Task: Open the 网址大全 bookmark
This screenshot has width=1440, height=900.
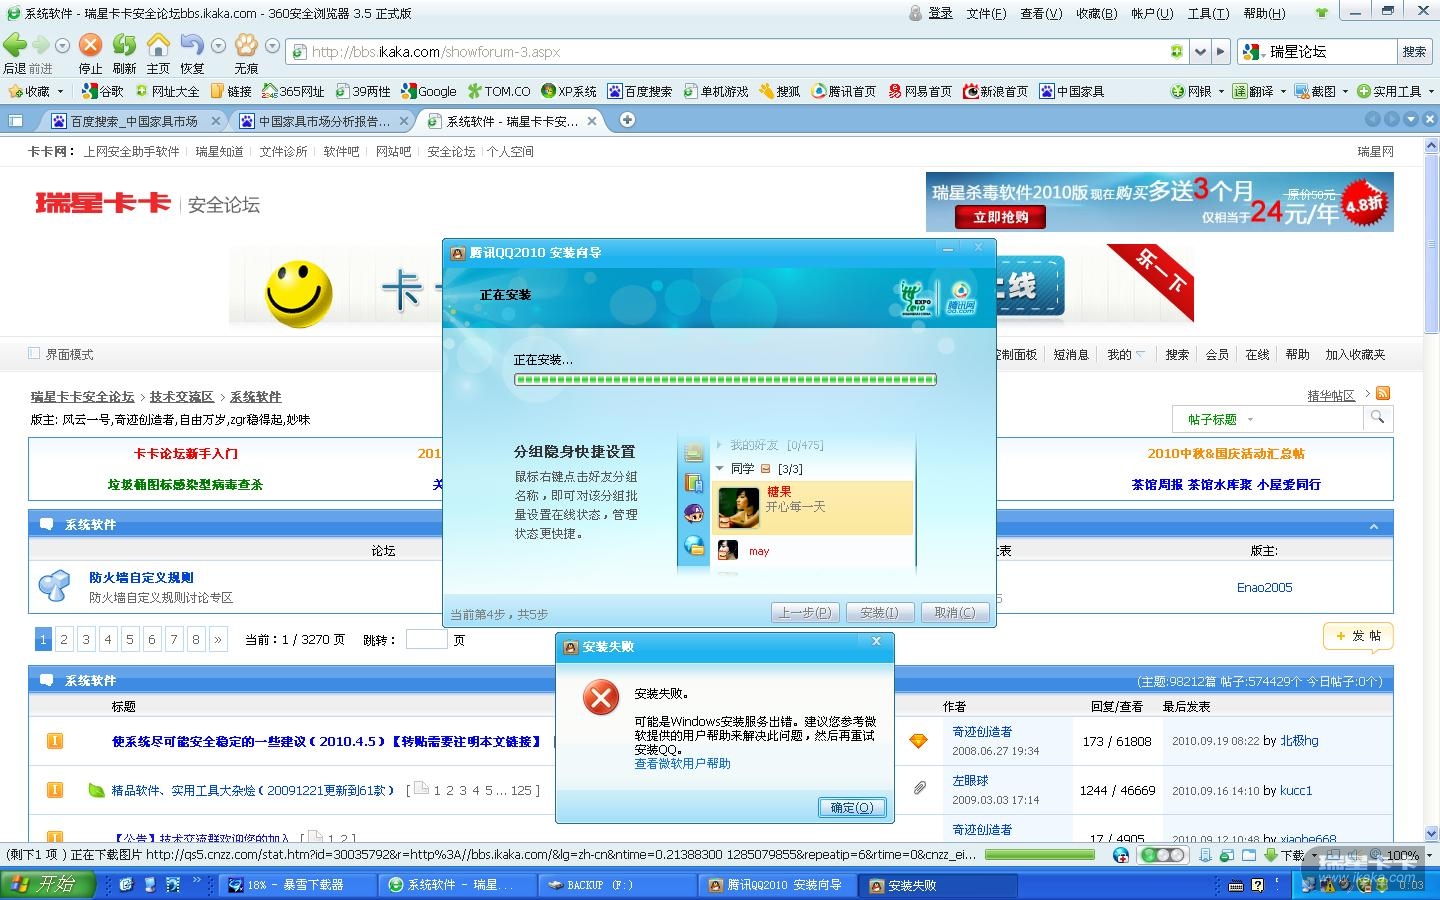Action: pos(167,91)
